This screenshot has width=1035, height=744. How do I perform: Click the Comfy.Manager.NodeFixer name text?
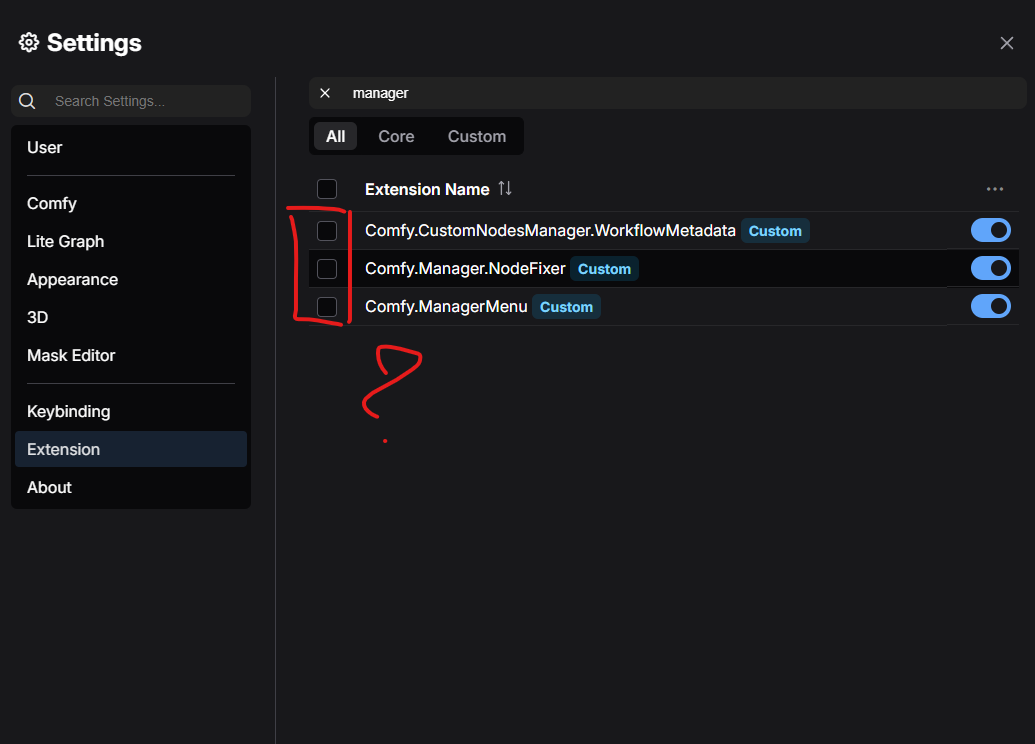click(465, 269)
